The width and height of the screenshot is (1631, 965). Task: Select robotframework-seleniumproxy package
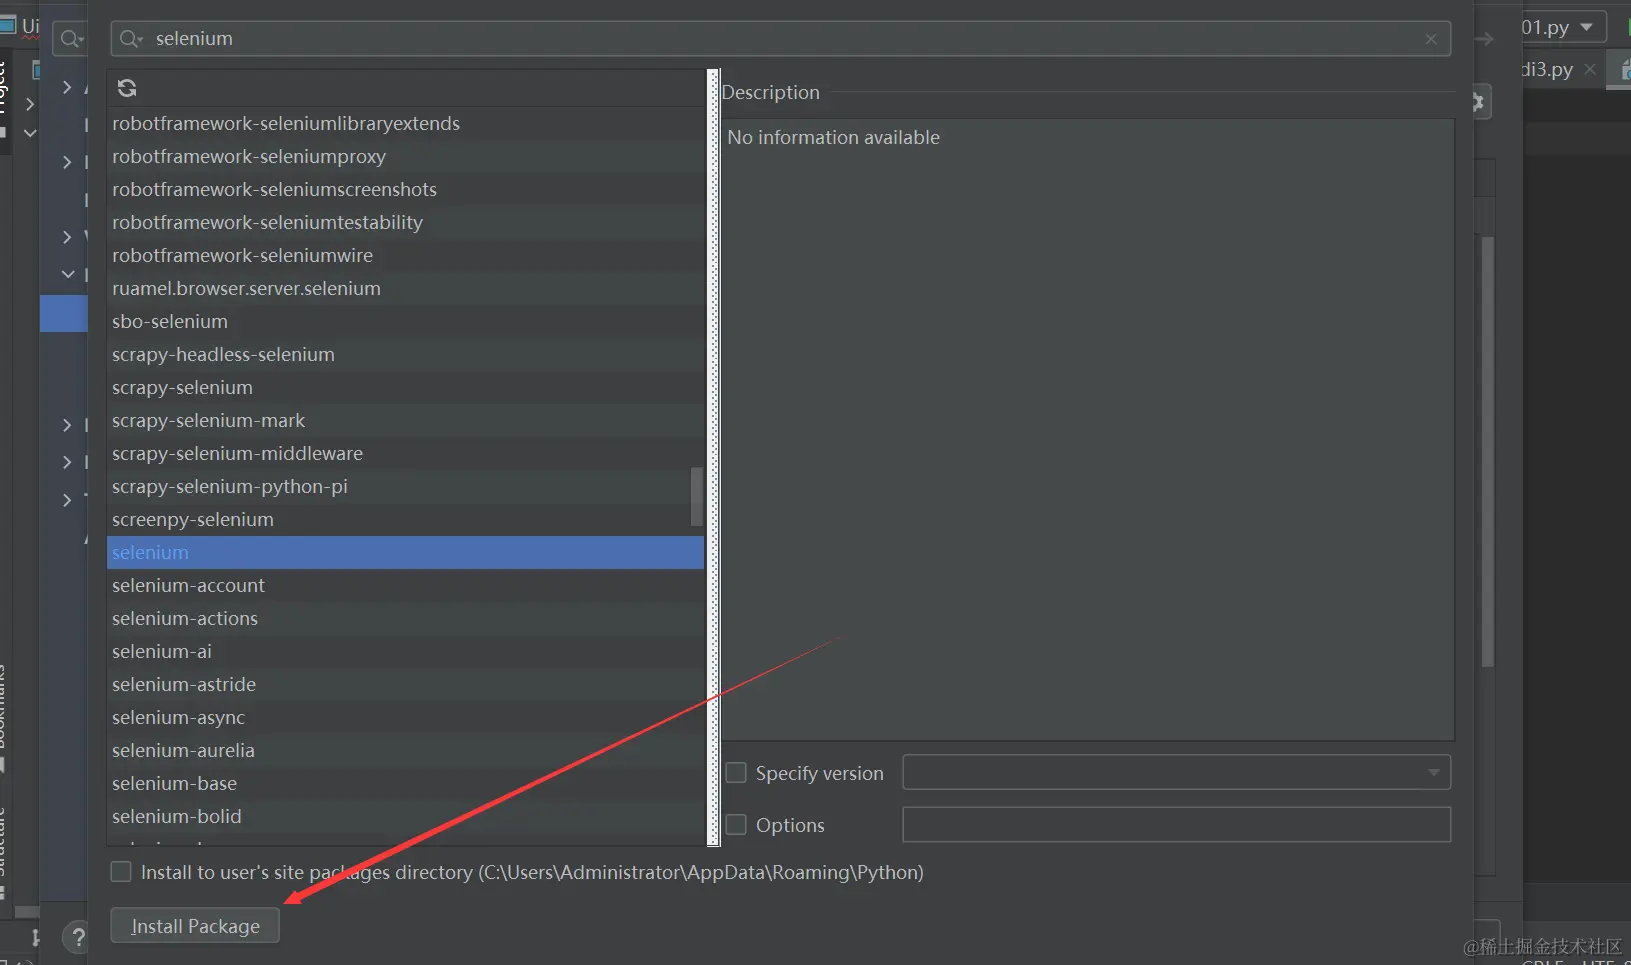coord(405,156)
